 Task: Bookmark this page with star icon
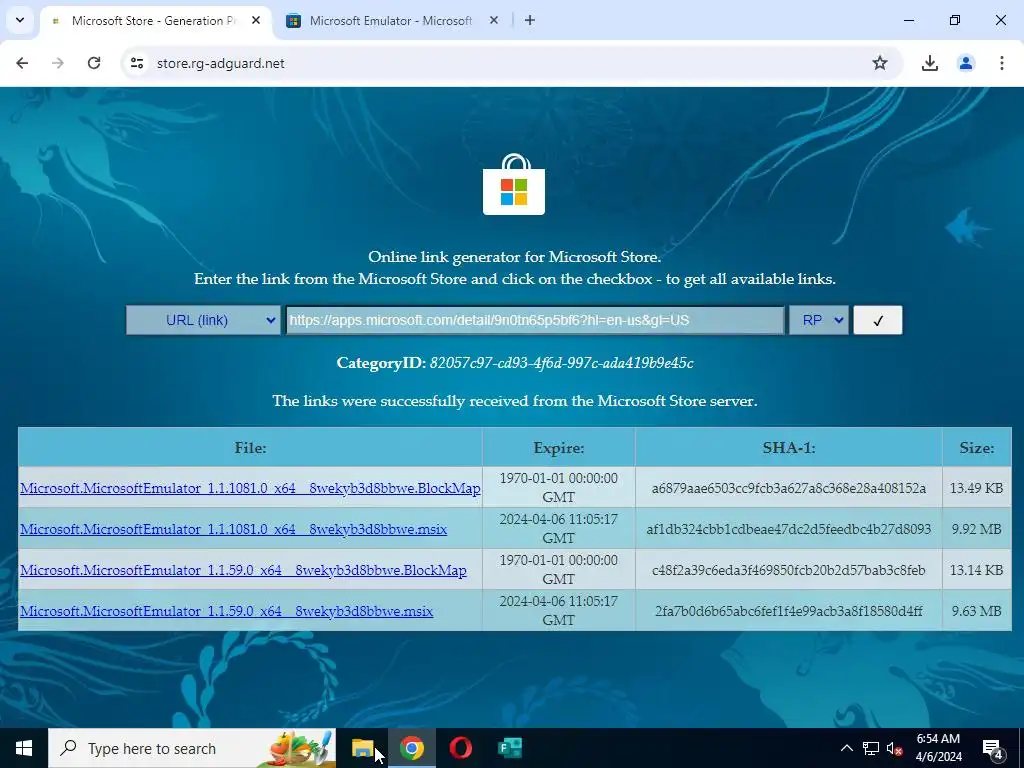(x=880, y=63)
